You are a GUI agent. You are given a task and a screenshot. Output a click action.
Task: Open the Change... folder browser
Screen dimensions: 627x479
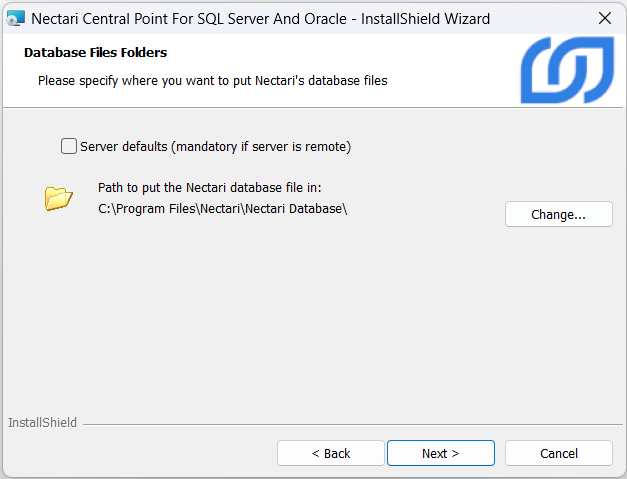(558, 214)
